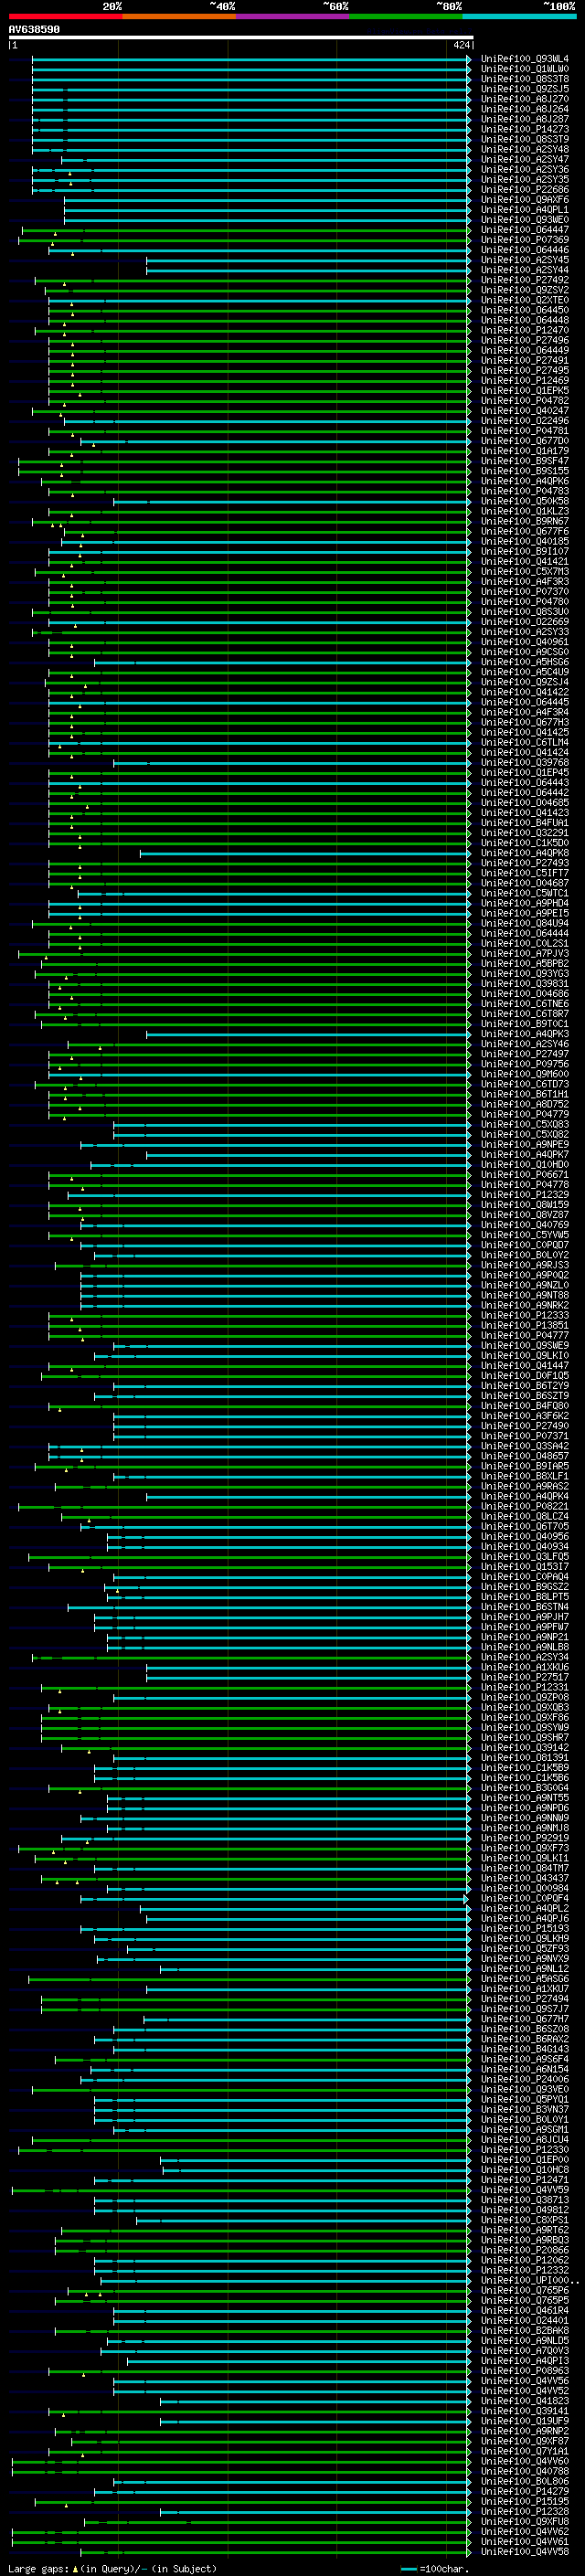Select label UniRef100_C5XQ82

tap(525, 1134)
